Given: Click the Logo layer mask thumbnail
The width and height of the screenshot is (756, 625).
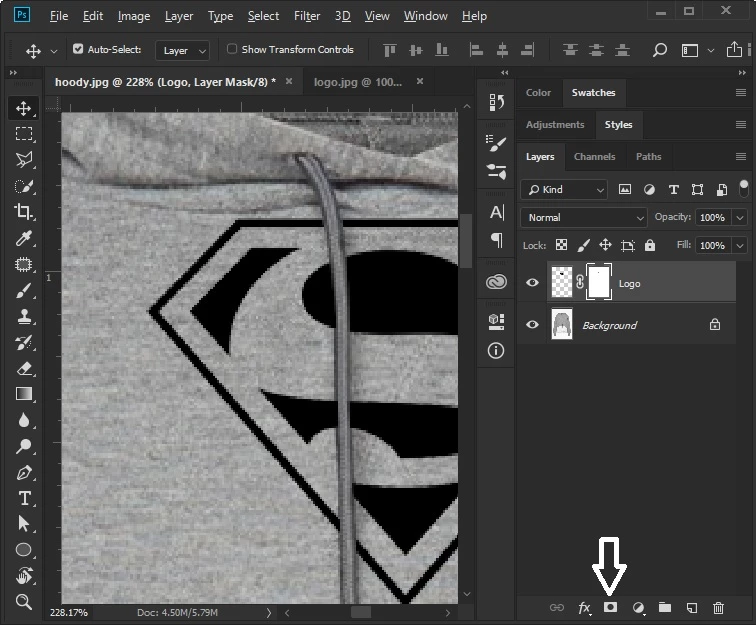Looking at the screenshot, I should point(599,282).
